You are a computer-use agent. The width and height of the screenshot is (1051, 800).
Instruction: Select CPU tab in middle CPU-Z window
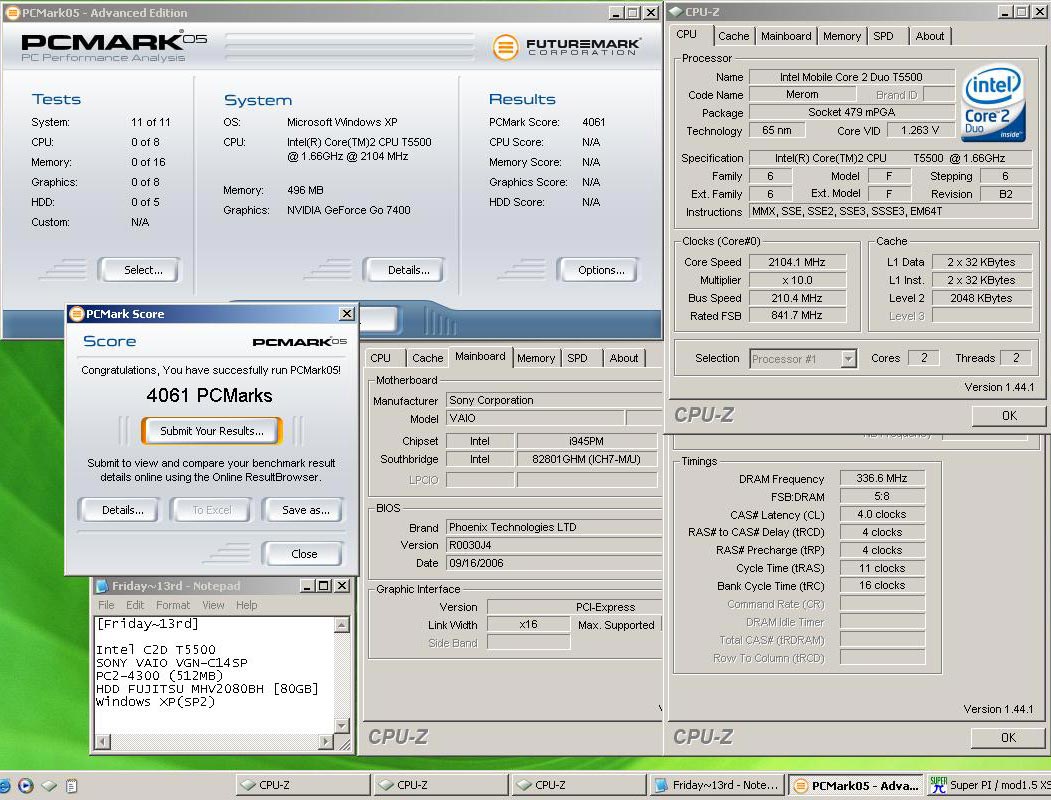tap(380, 358)
